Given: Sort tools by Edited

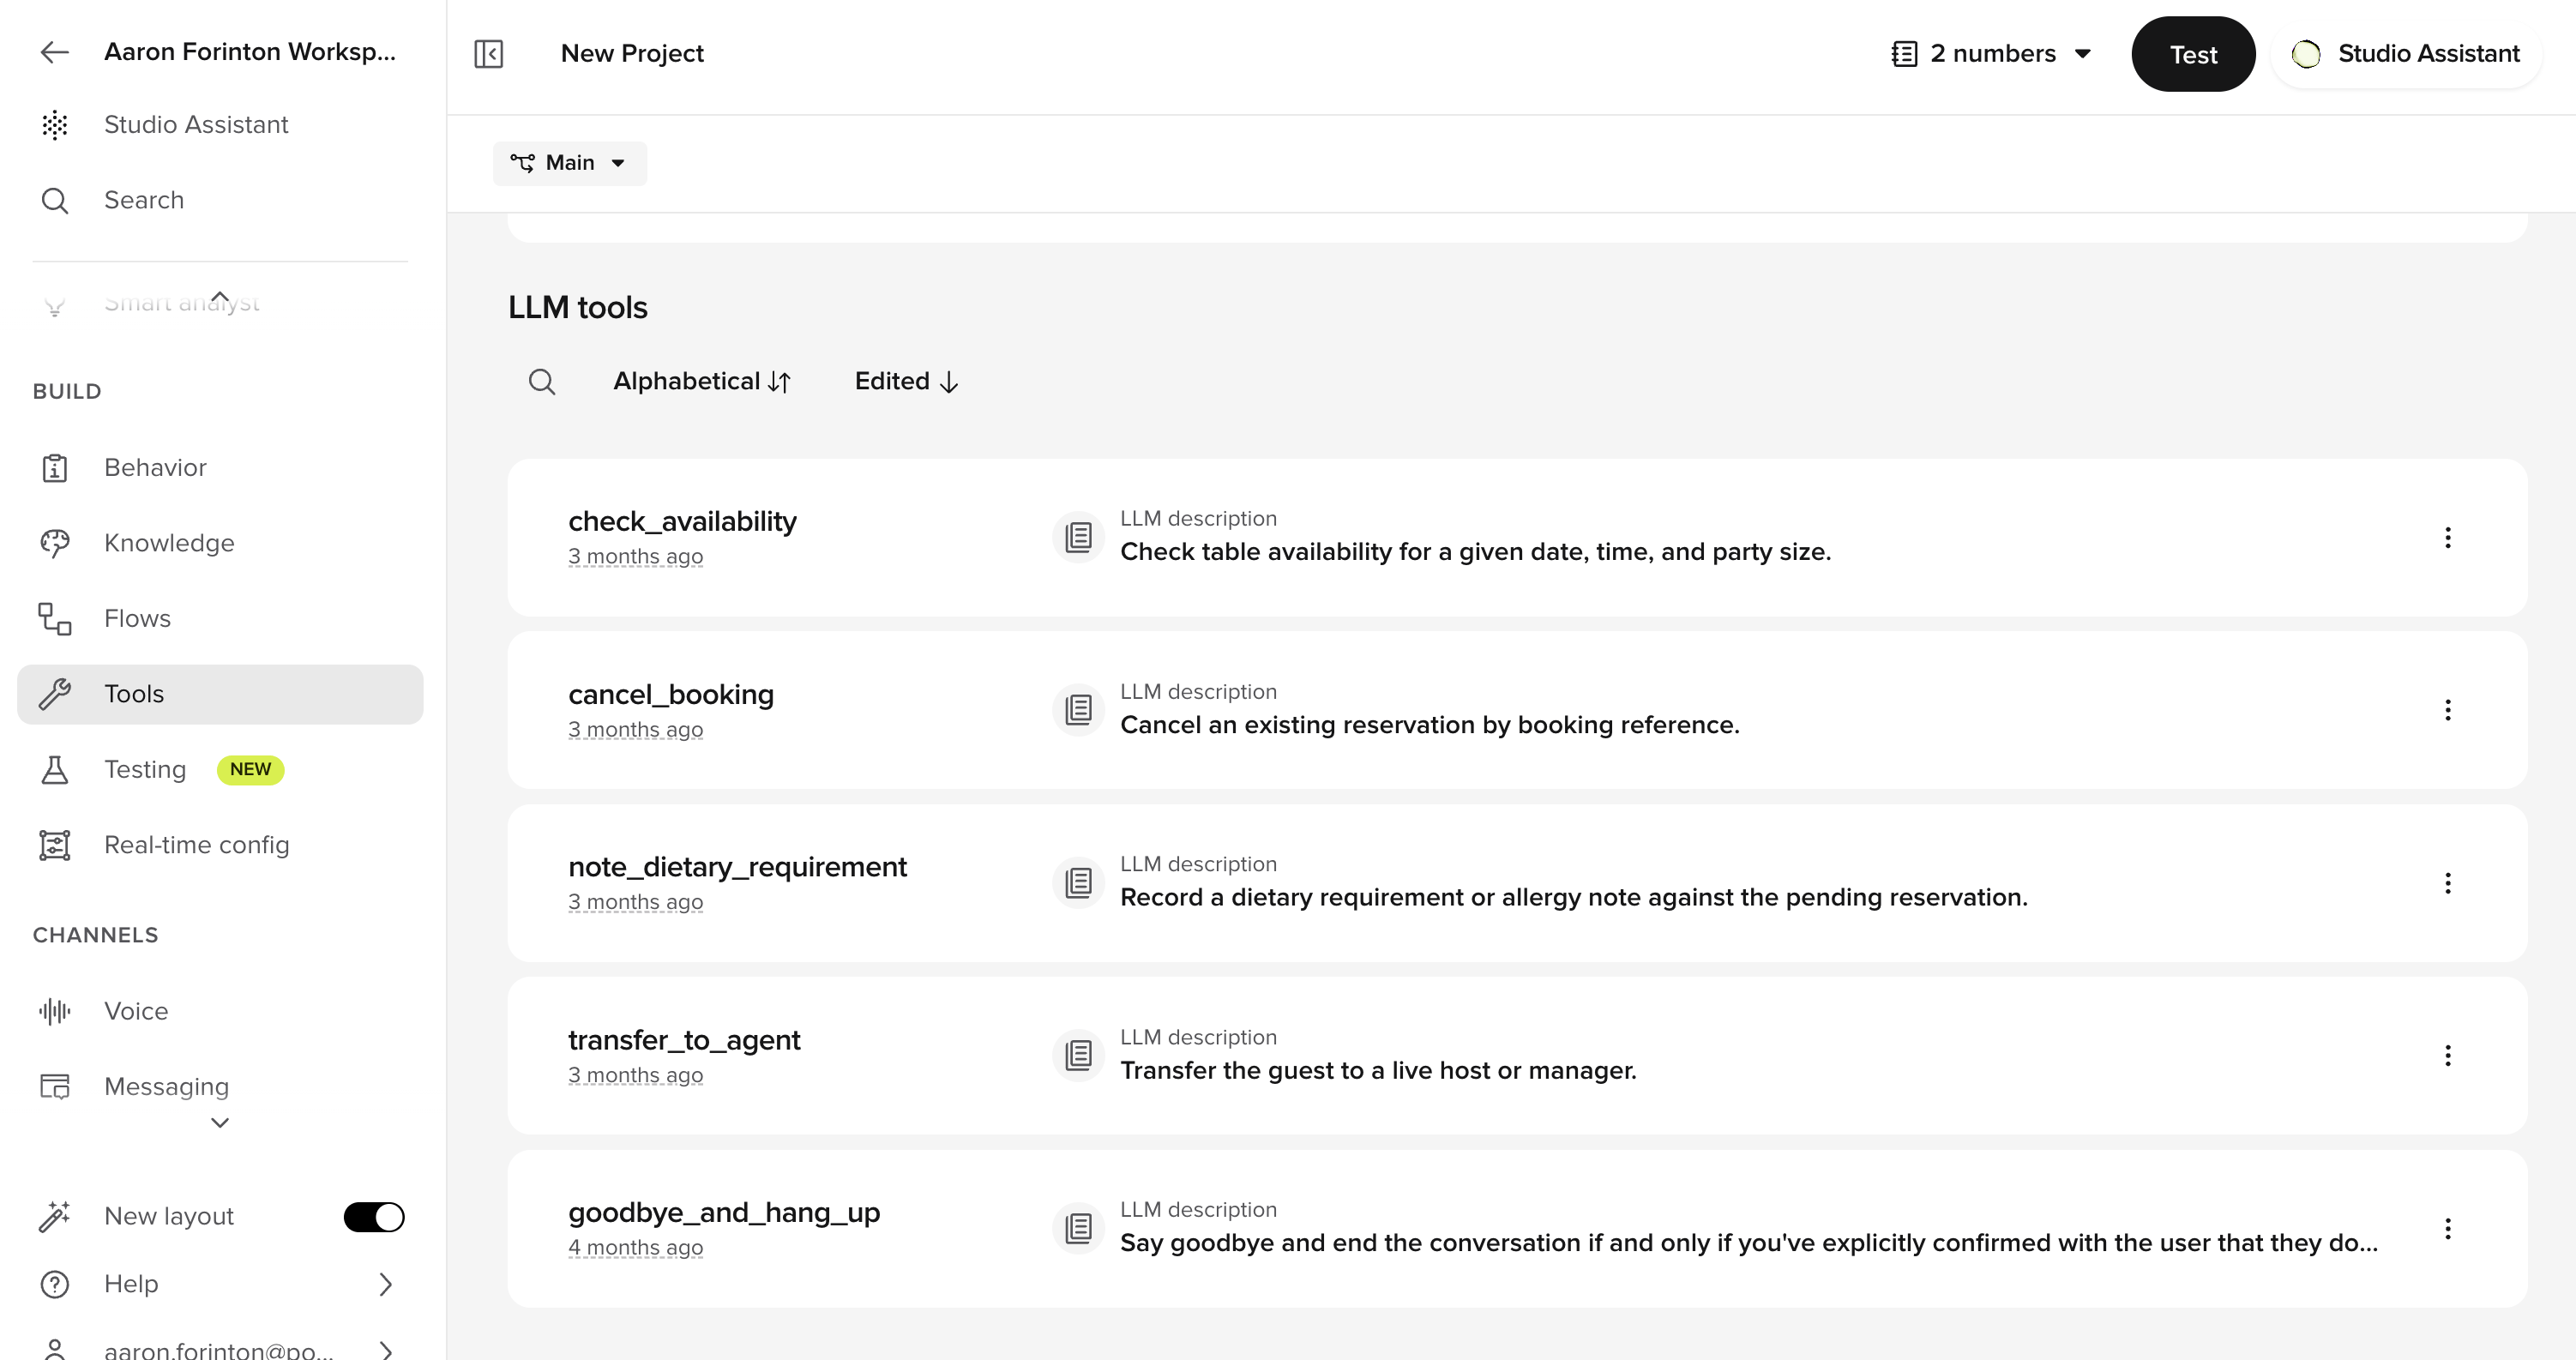Looking at the screenshot, I should coord(906,381).
